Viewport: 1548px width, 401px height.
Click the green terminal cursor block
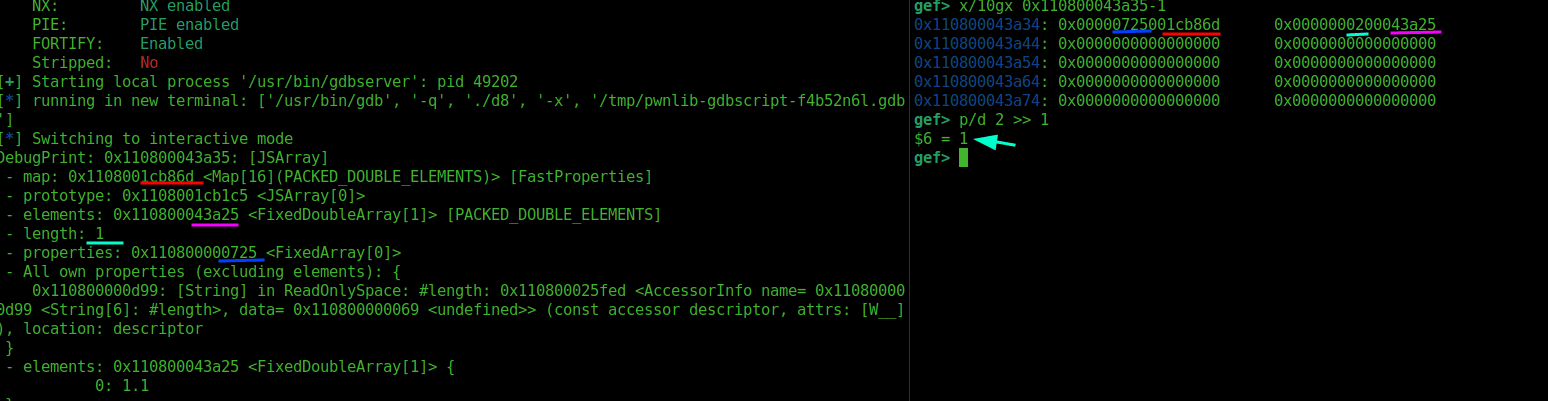coord(964,157)
